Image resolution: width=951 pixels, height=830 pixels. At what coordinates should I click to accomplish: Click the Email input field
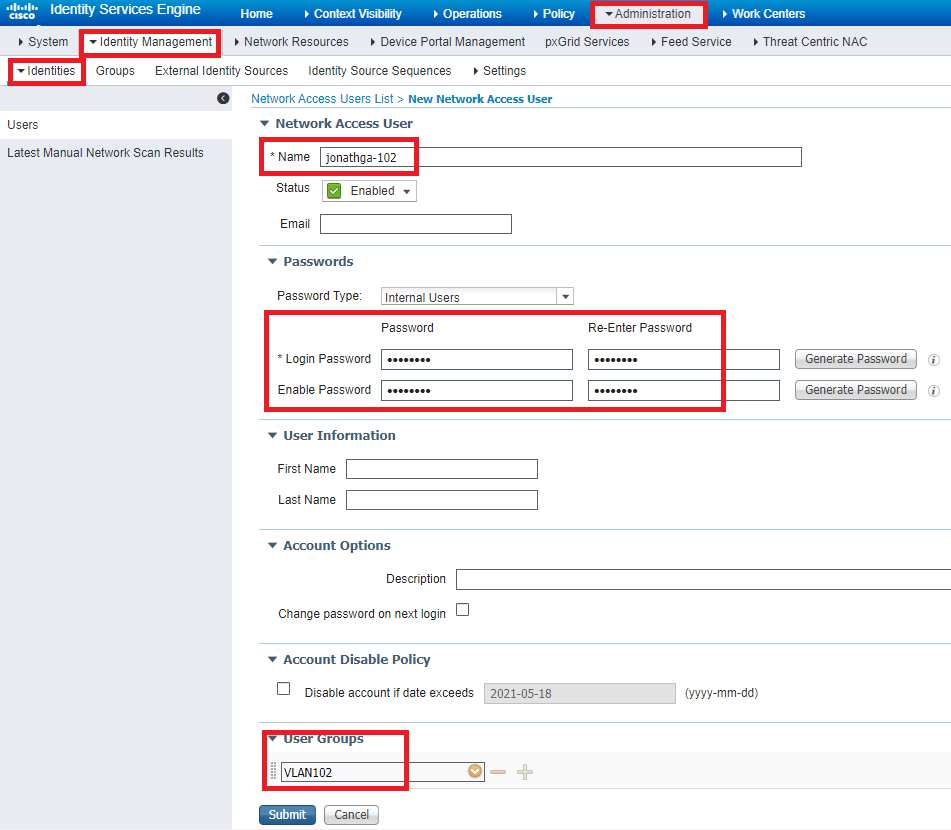415,224
